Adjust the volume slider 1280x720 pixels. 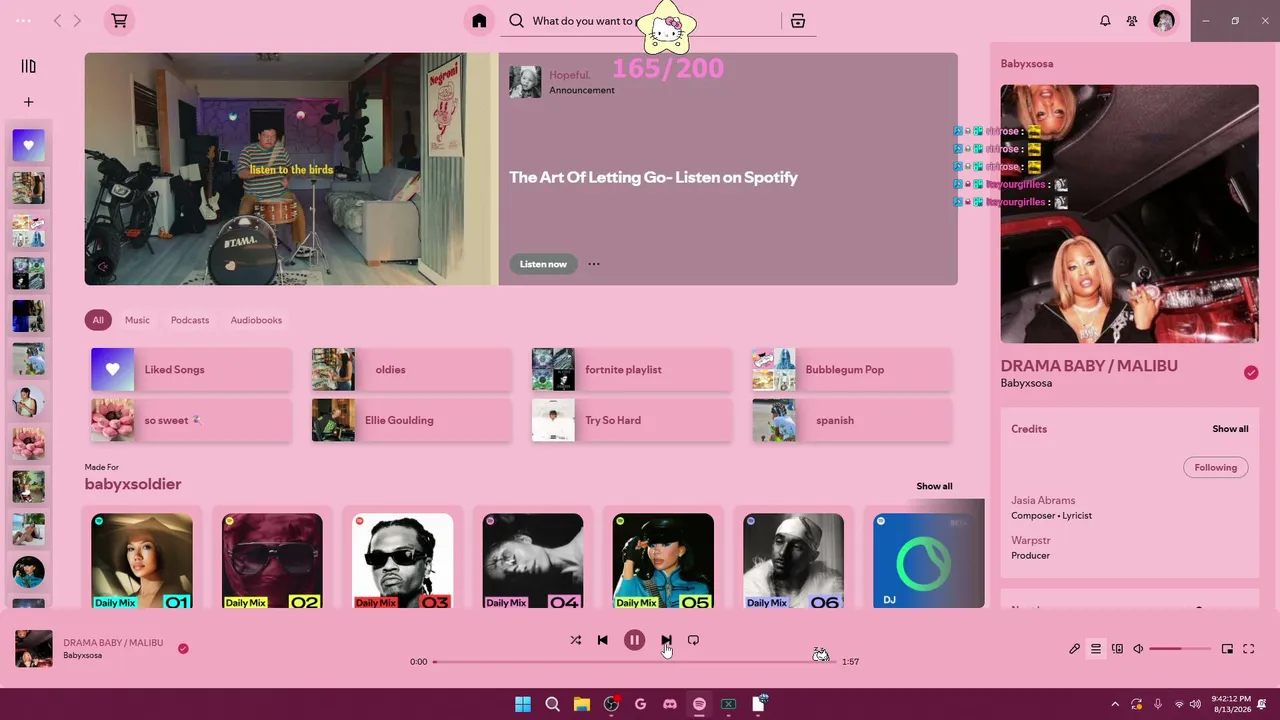(1180, 649)
